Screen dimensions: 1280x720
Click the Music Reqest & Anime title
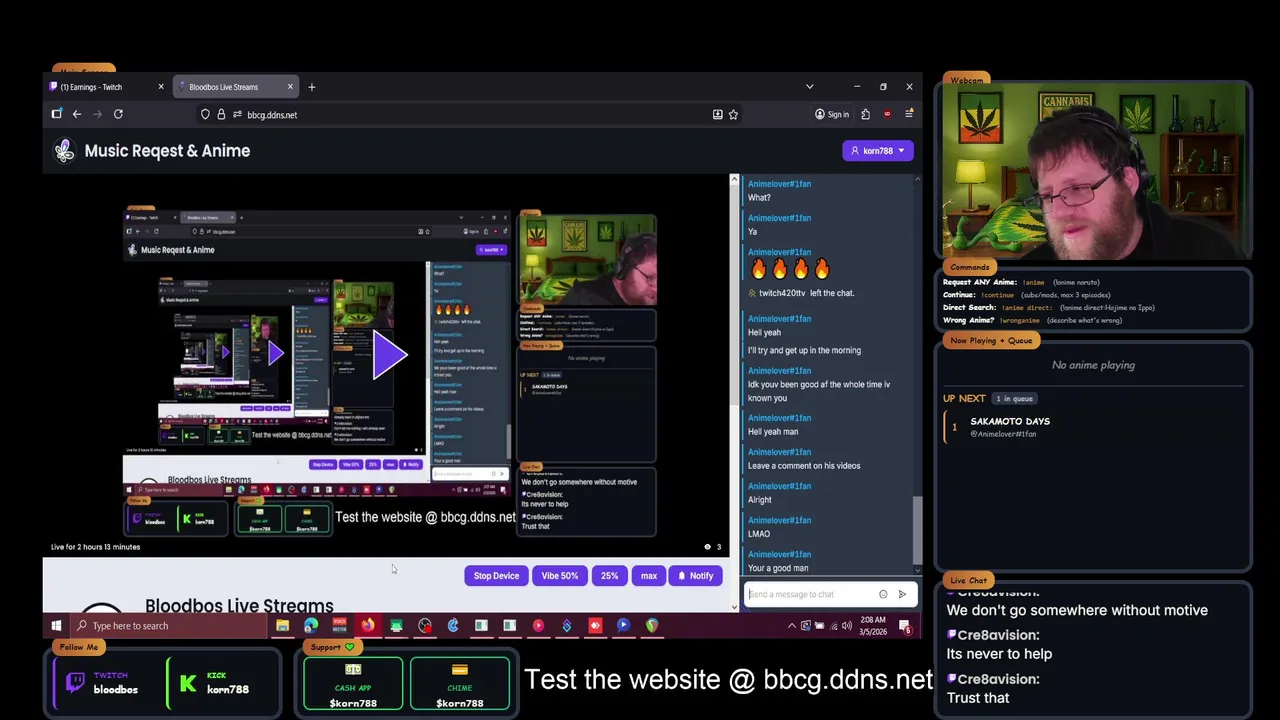pos(167,151)
